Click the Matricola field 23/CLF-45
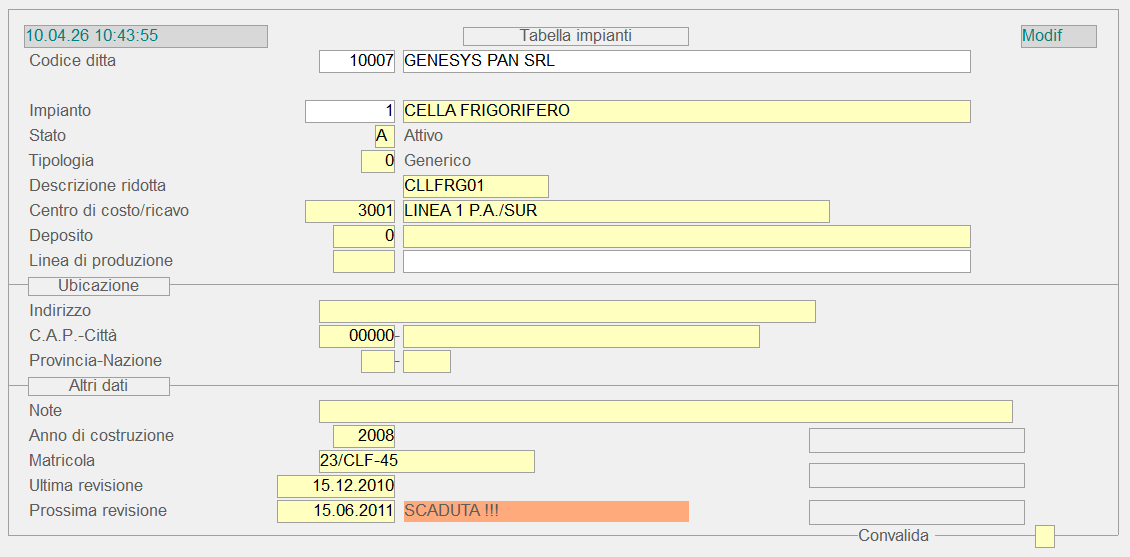This screenshot has width=1130, height=557. coord(427,461)
